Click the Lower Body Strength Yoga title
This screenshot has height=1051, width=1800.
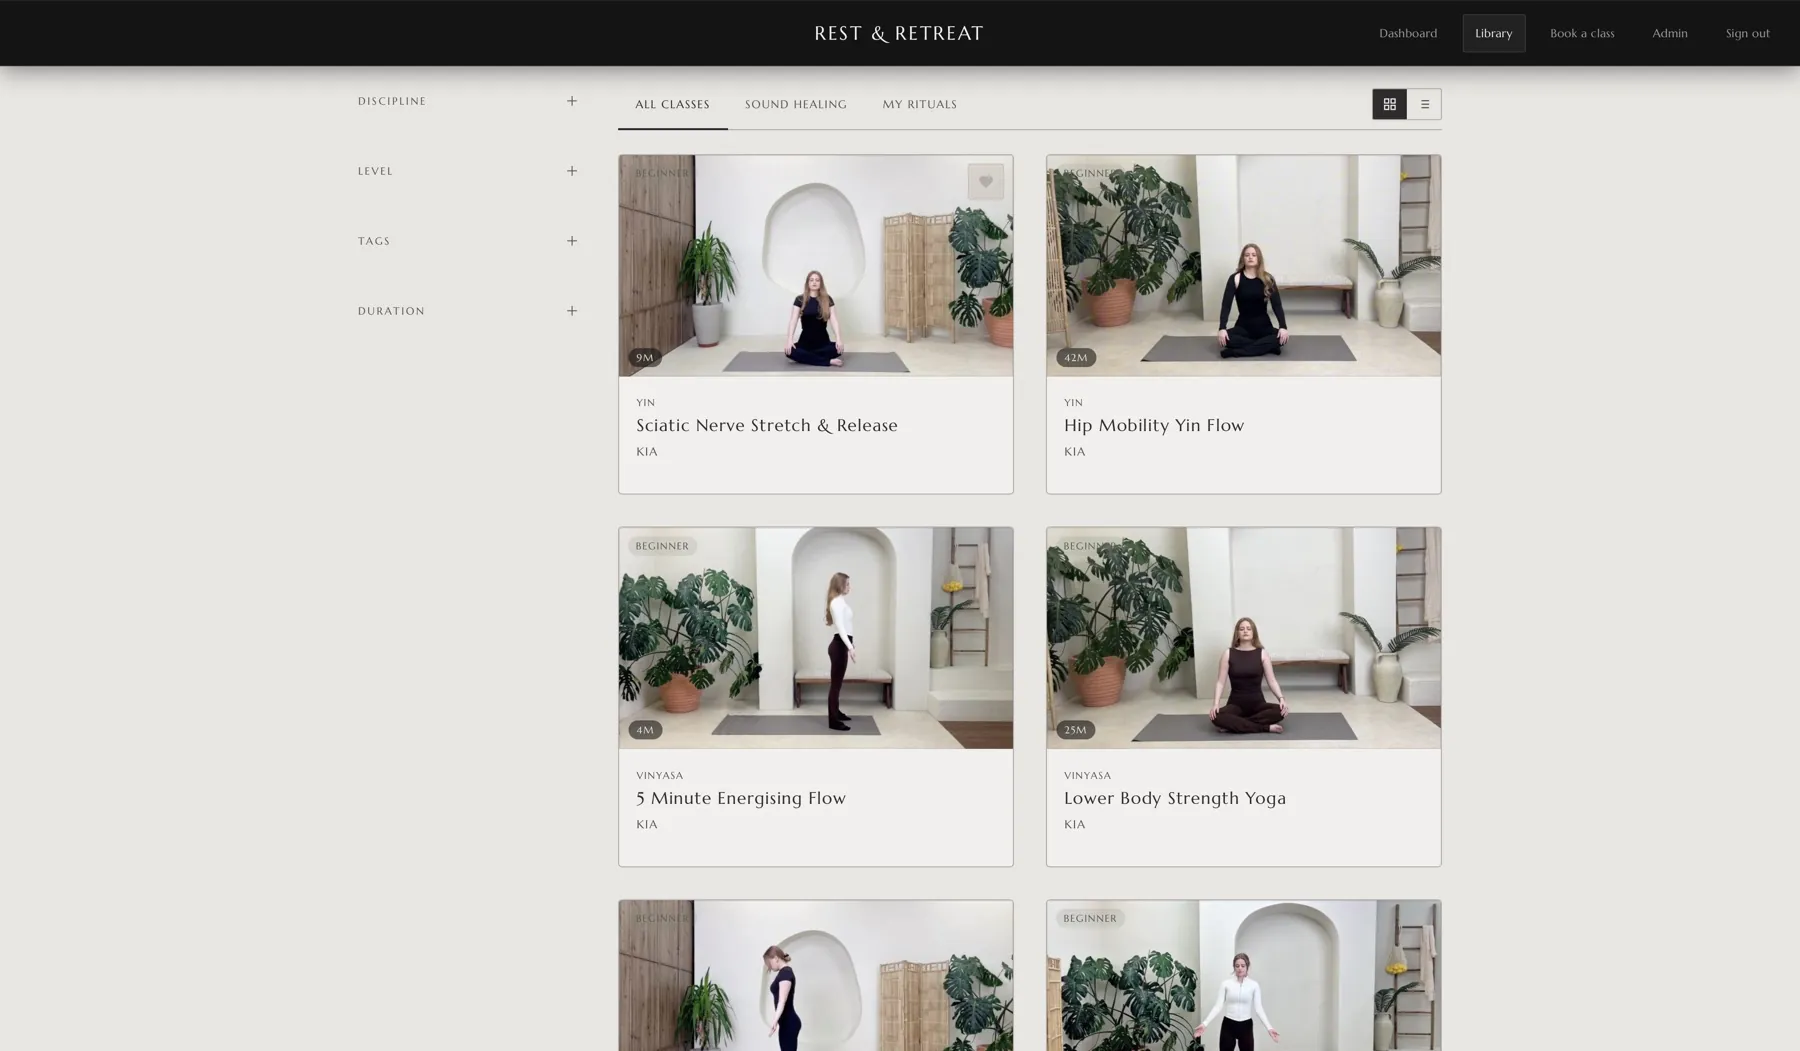click(x=1174, y=798)
